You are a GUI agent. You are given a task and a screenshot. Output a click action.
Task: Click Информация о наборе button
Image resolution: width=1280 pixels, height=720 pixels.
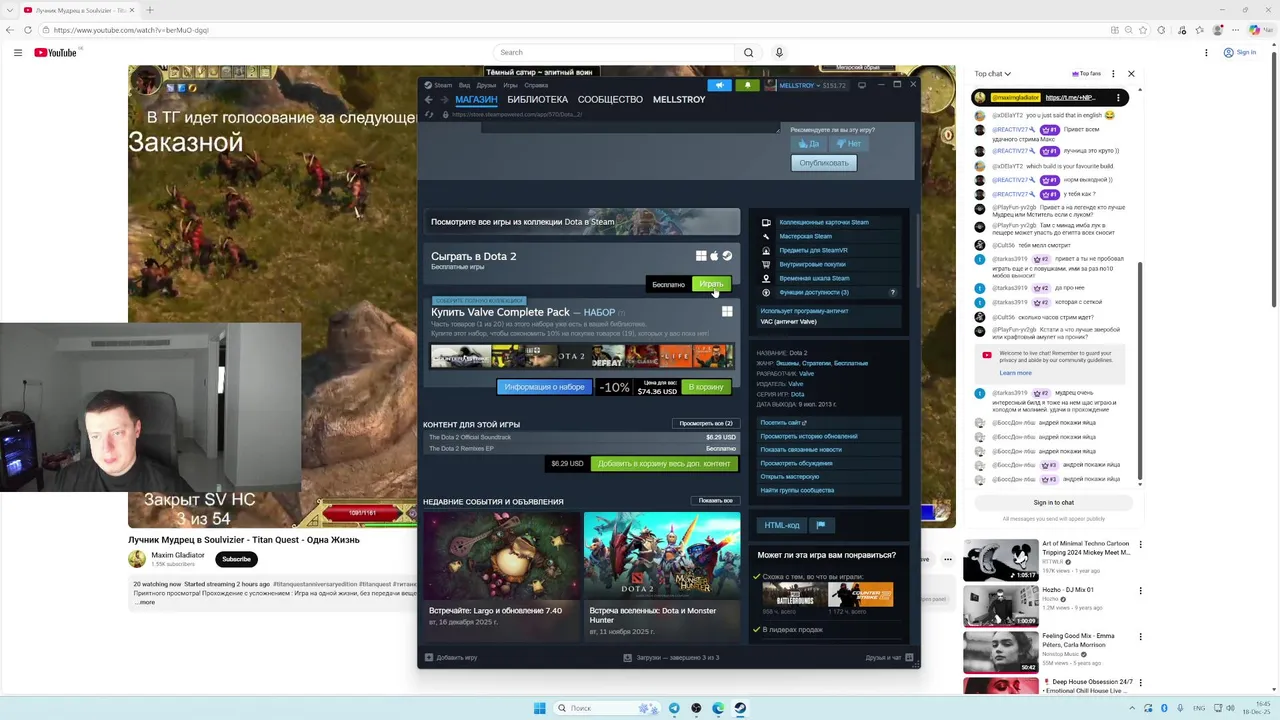tap(544, 387)
